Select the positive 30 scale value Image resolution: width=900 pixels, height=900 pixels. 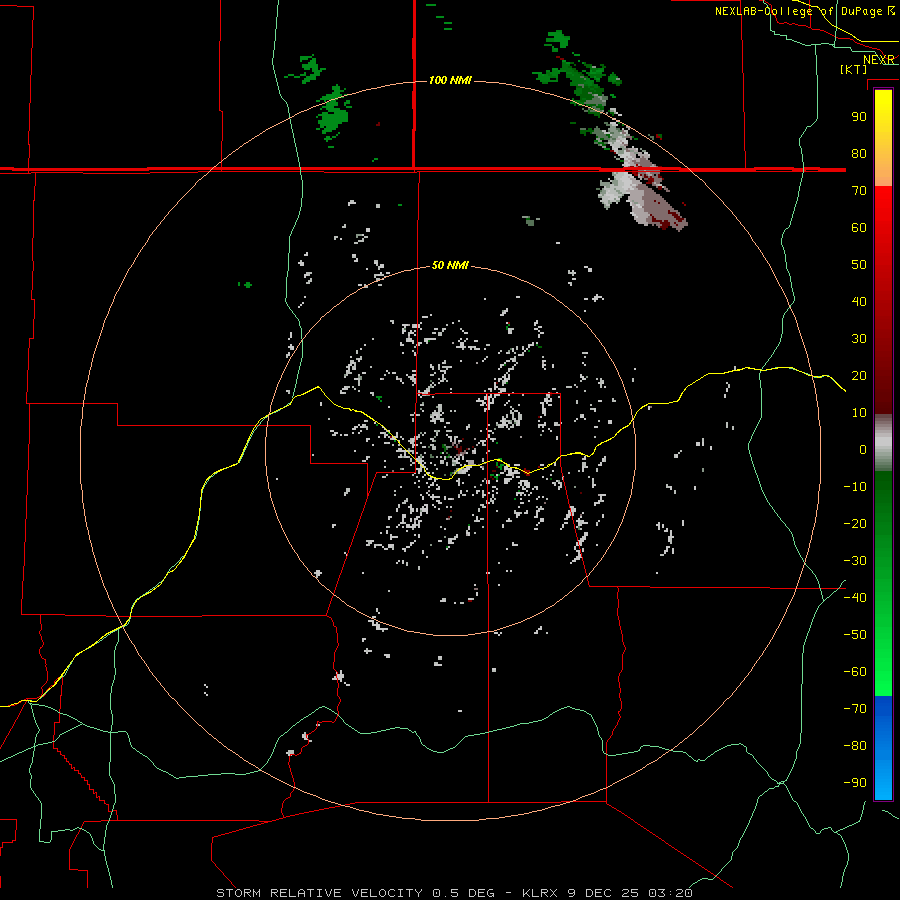coord(859,339)
